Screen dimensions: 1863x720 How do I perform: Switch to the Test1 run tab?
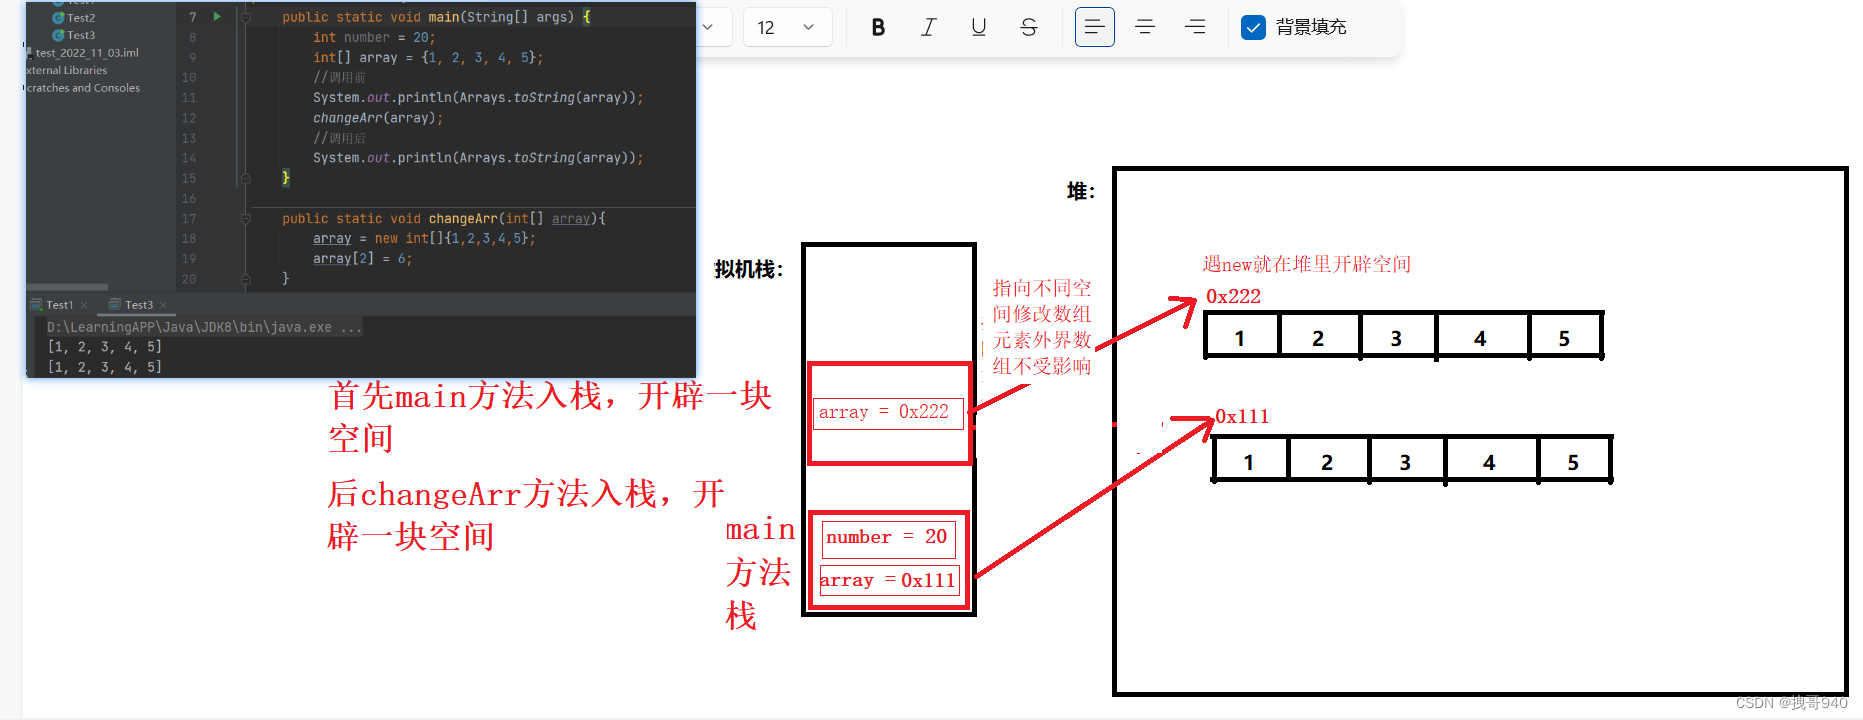tap(59, 305)
